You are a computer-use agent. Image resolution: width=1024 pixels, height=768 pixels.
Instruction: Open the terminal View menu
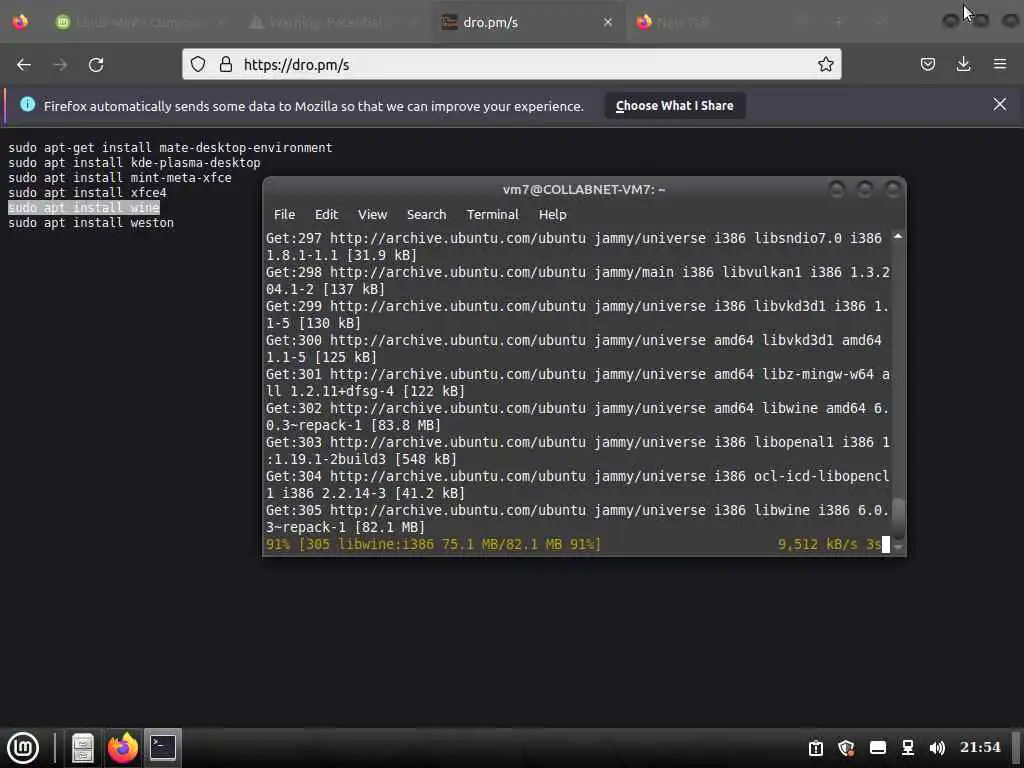pos(372,214)
